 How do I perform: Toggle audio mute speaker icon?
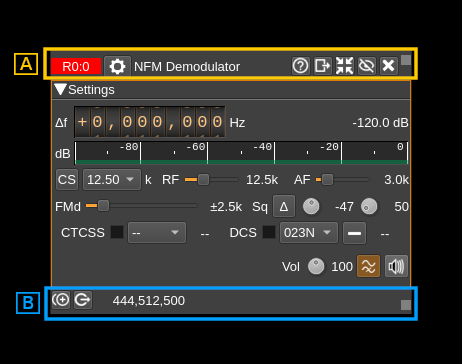pos(396,266)
